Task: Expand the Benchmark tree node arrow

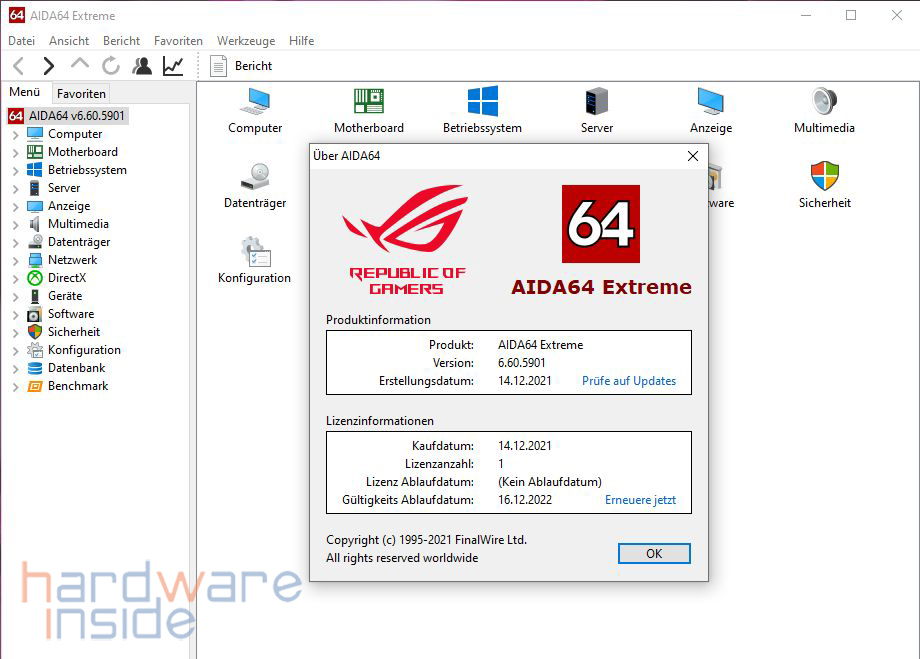Action: click(15, 386)
